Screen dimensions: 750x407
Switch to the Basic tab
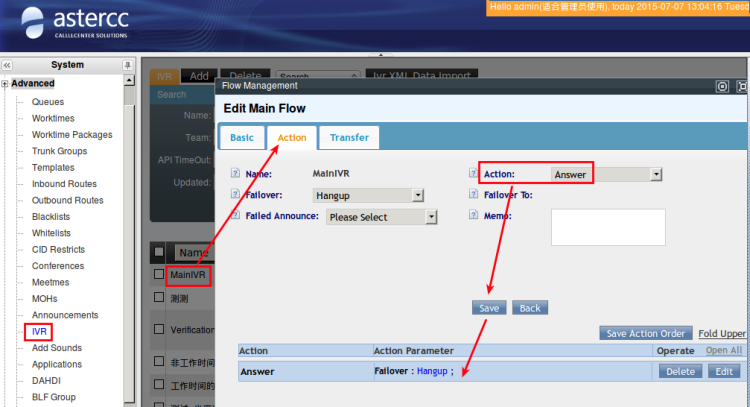[x=242, y=137]
